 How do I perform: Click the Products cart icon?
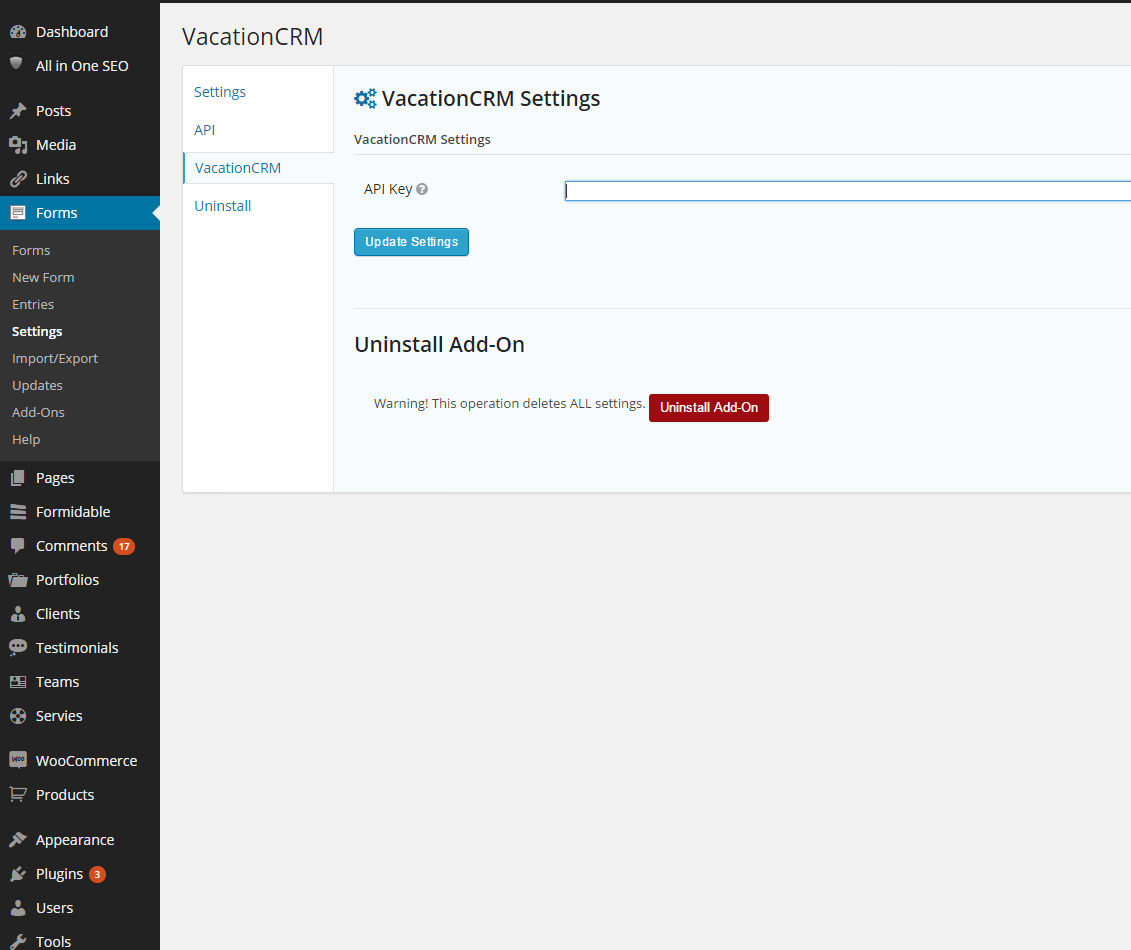[18, 794]
